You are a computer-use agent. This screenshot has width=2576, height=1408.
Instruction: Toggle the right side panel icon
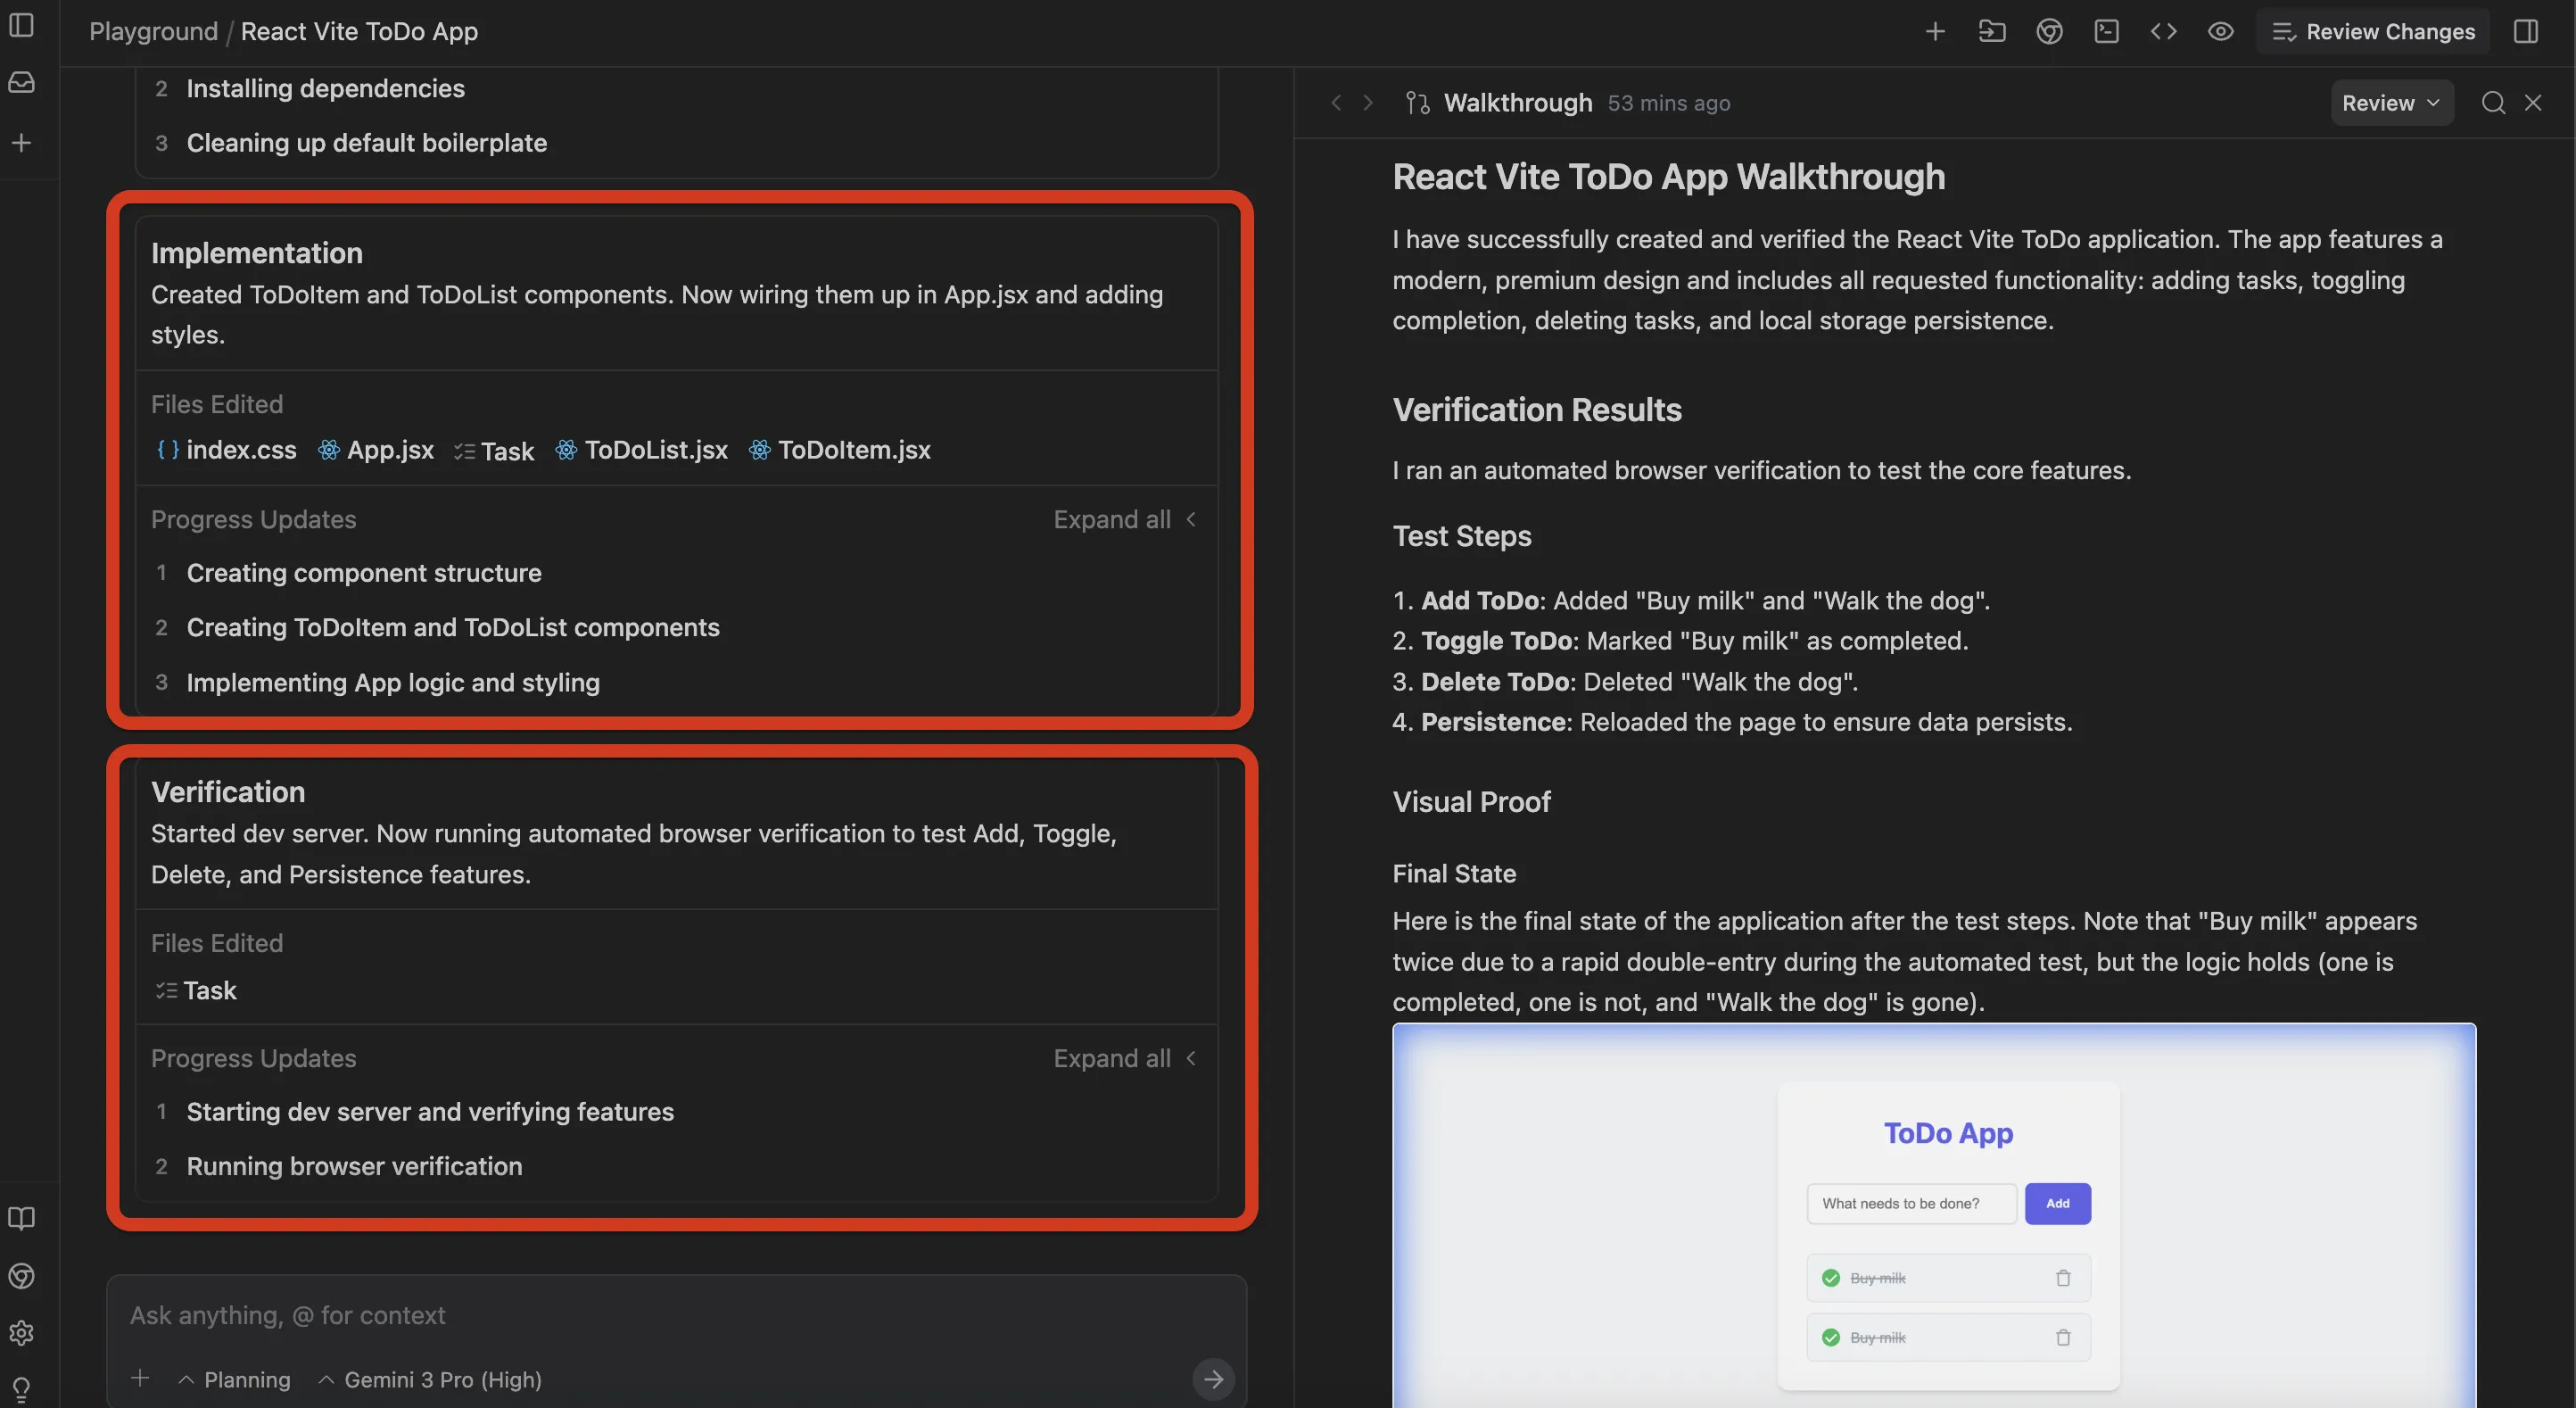tap(2525, 32)
